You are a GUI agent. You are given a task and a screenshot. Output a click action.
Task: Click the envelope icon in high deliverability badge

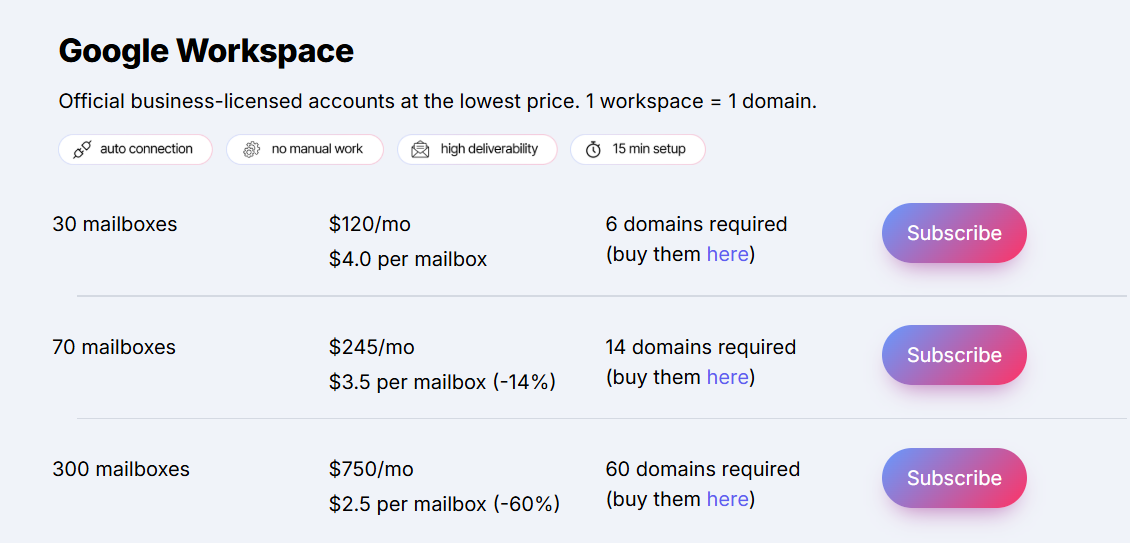420,149
